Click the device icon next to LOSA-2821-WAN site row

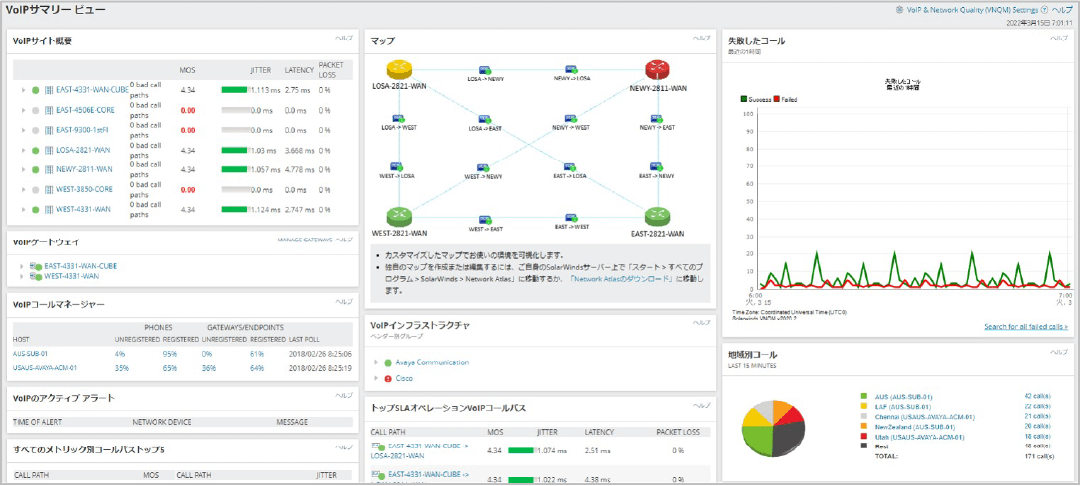click(49, 150)
